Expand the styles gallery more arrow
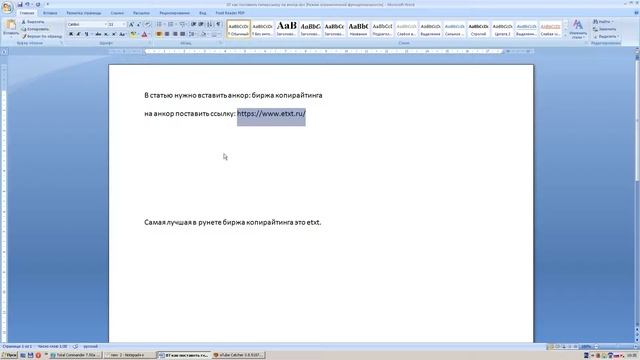 click(x=566, y=36)
